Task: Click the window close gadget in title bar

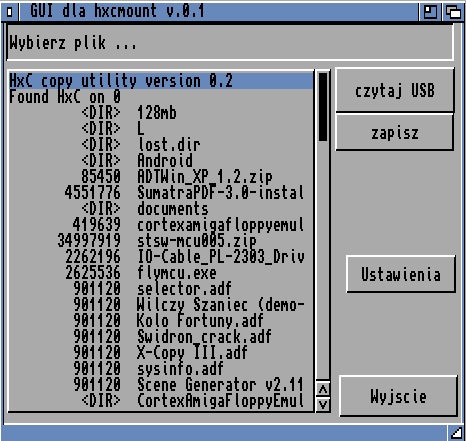Action: 10,12
